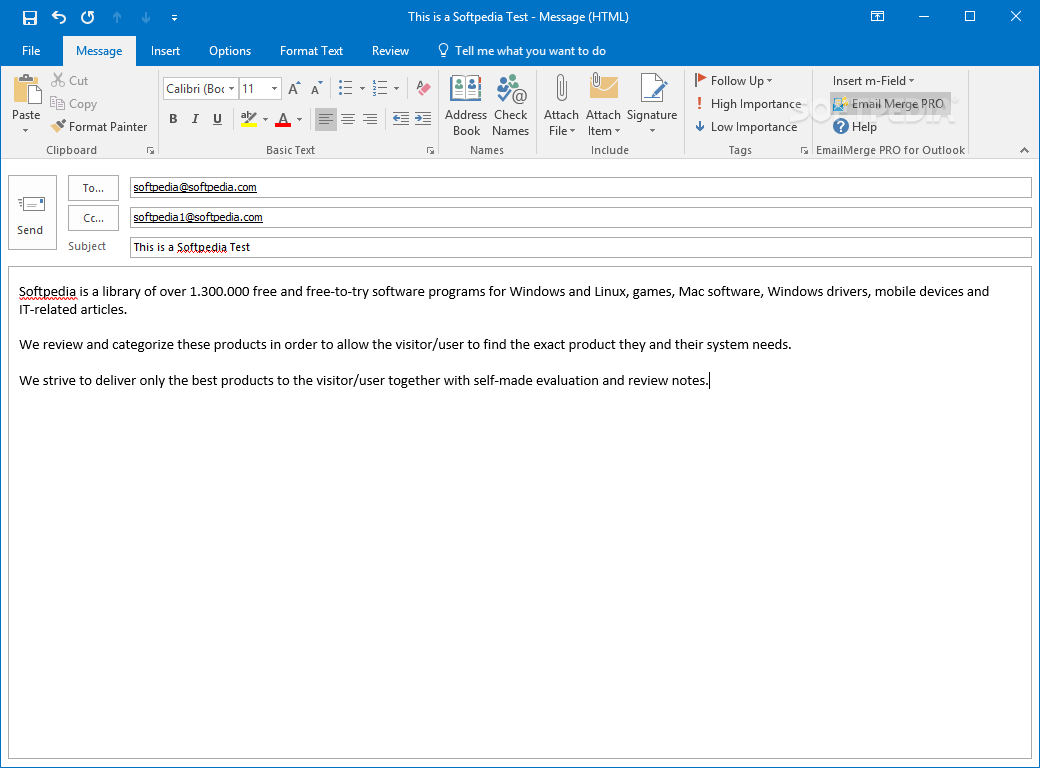Apply a bulleted list
This screenshot has width=1040, height=768.
pos(346,88)
